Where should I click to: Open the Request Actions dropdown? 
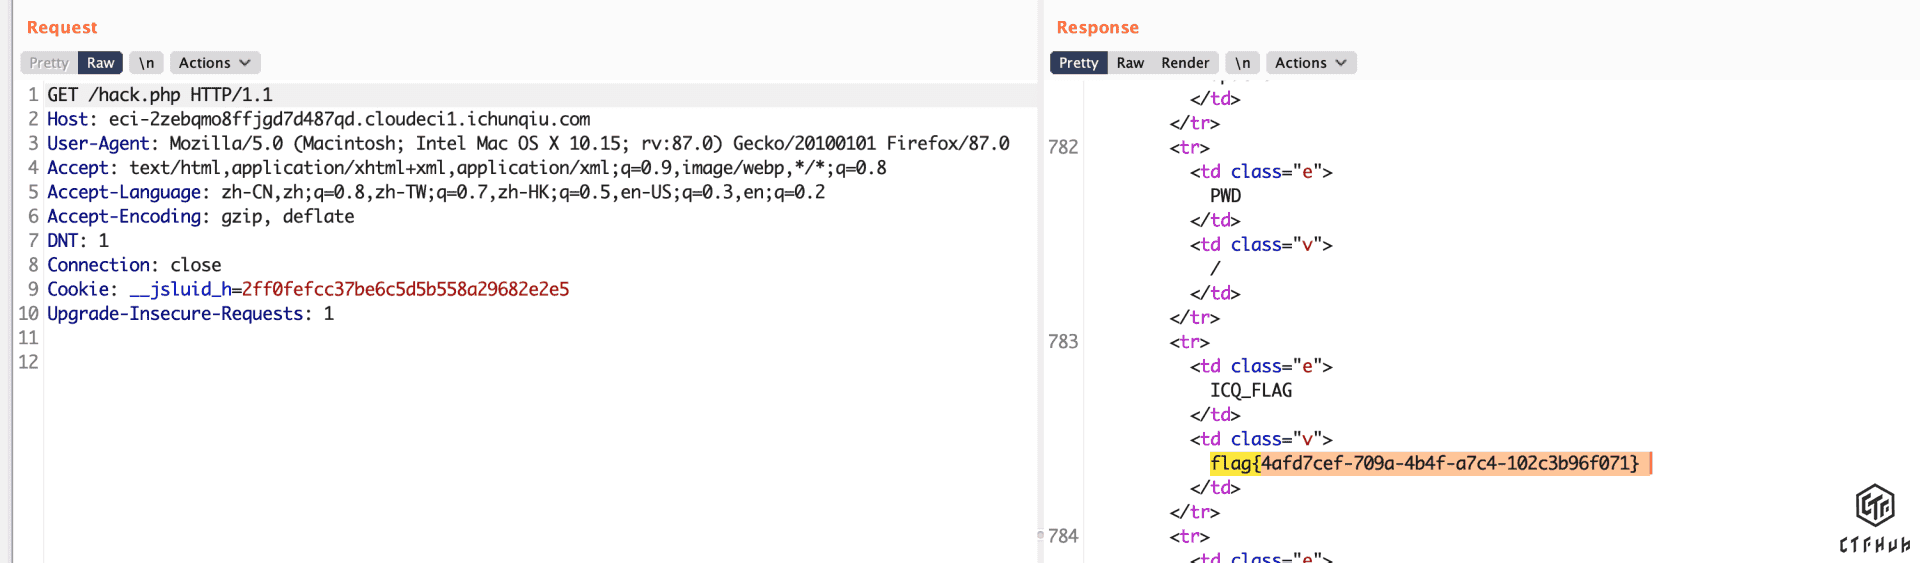(x=215, y=63)
